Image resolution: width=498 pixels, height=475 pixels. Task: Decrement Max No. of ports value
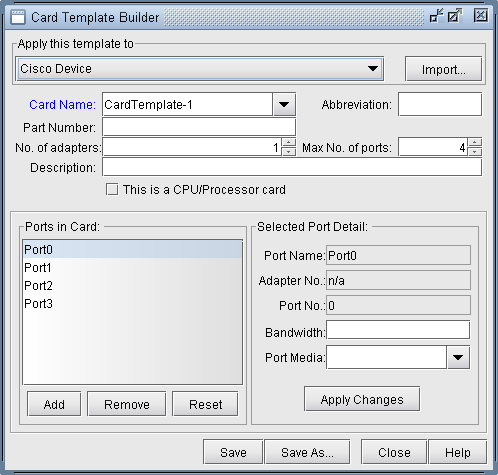pos(475,151)
